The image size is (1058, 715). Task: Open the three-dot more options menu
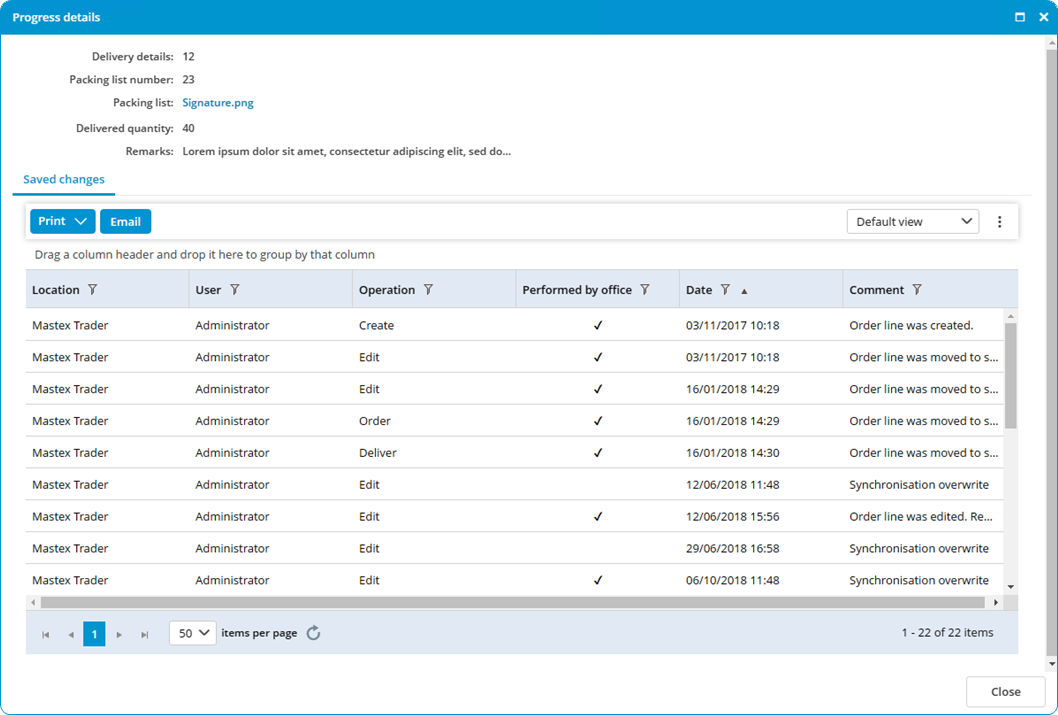coord(999,222)
